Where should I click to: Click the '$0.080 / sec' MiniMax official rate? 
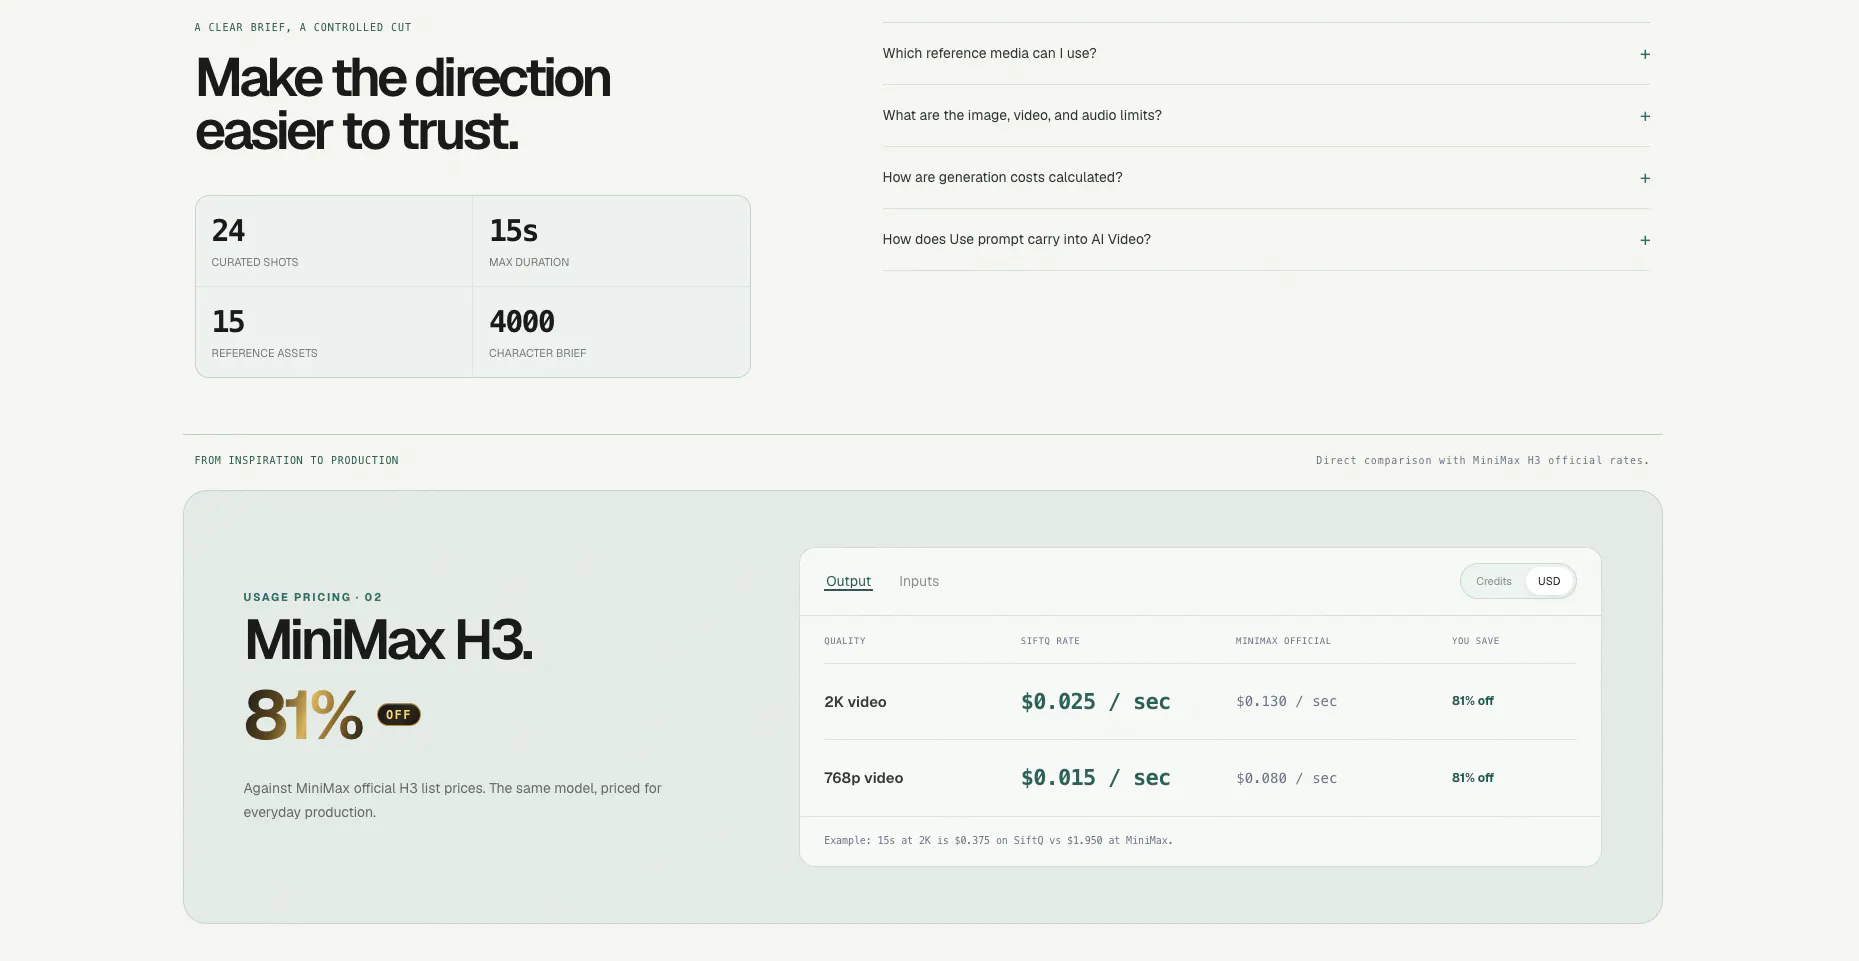click(x=1286, y=778)
